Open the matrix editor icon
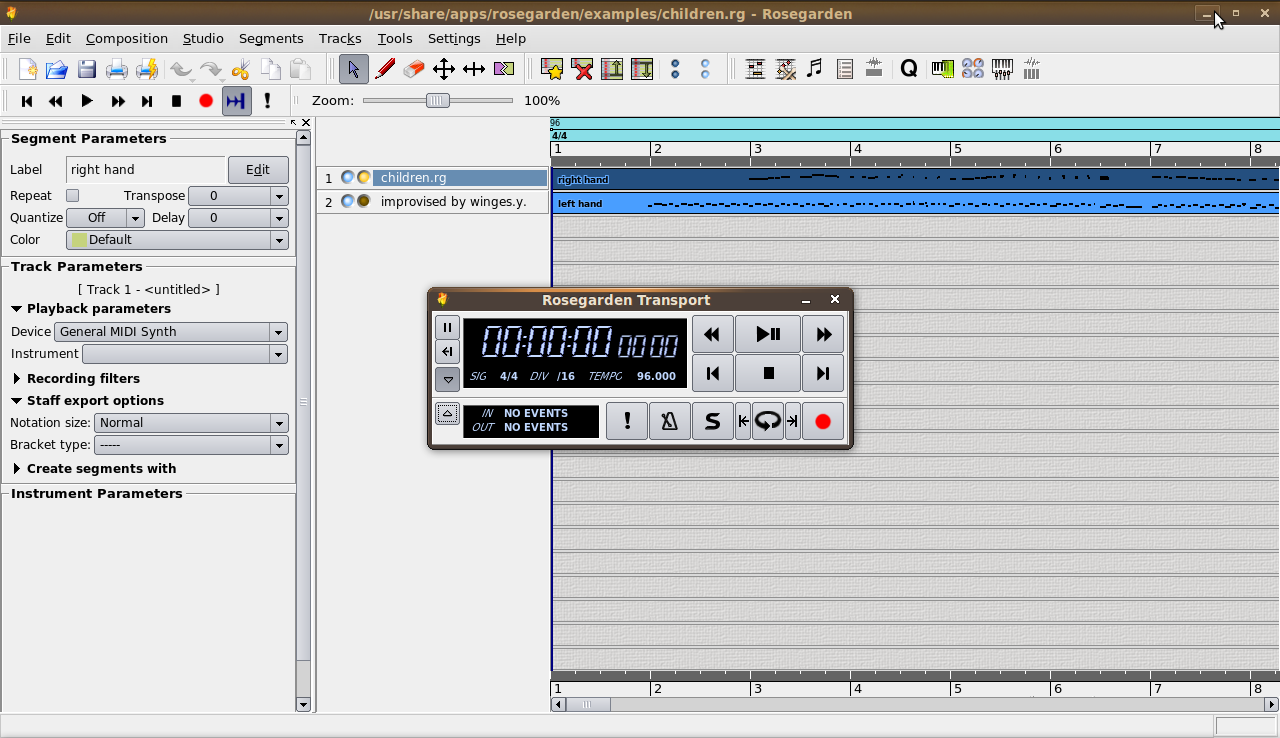The height and width of the screenshot is (738, 1280). (756, 69)
